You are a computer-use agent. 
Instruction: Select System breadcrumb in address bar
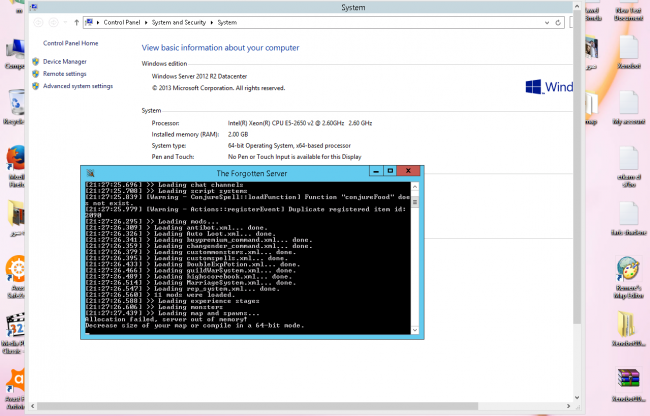(x=227, y=22)
